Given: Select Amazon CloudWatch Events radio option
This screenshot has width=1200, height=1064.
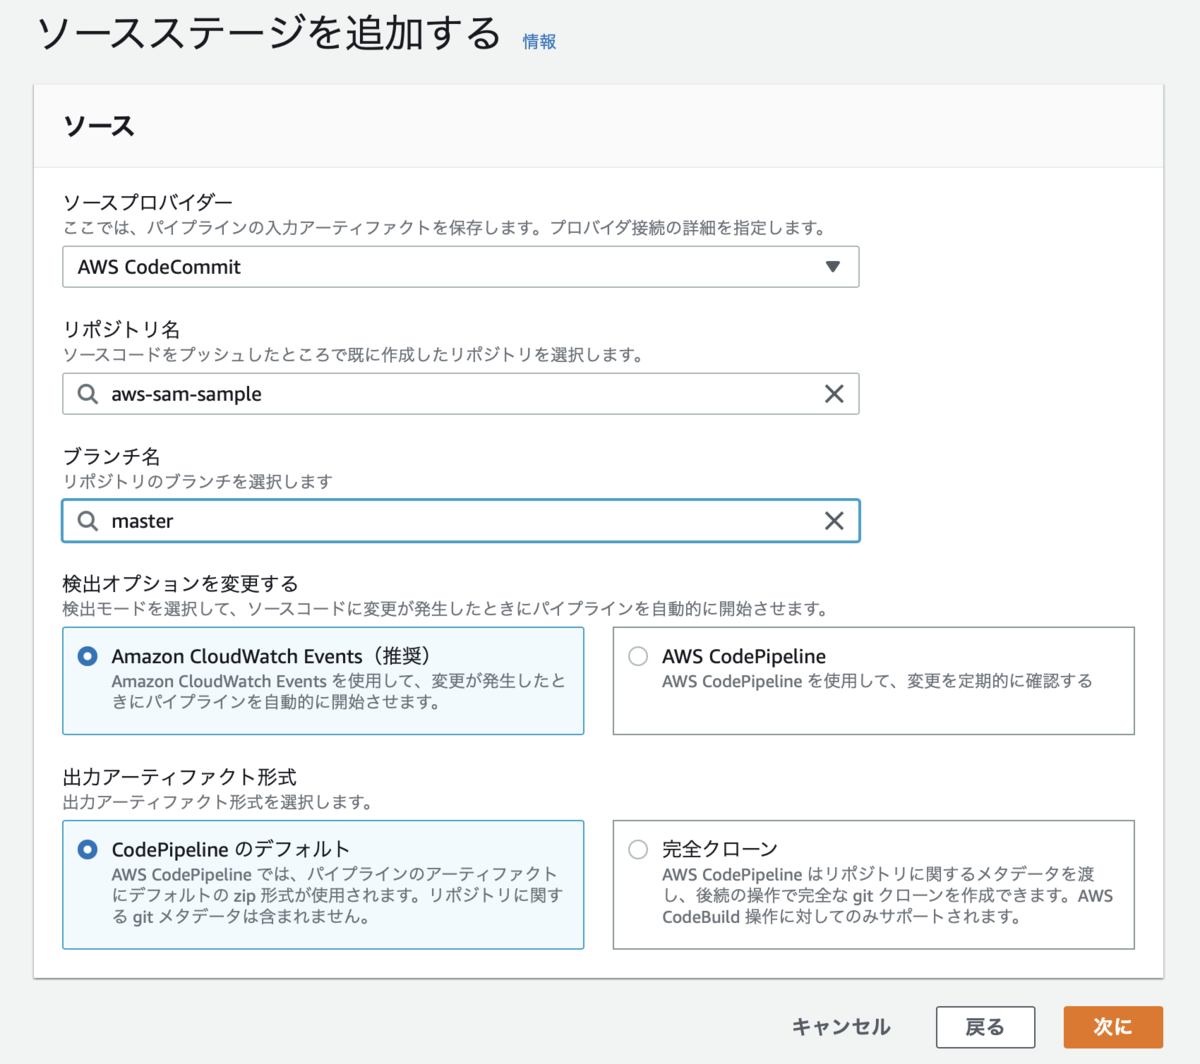Looking at the screenshot, I should tap(88, 656).
